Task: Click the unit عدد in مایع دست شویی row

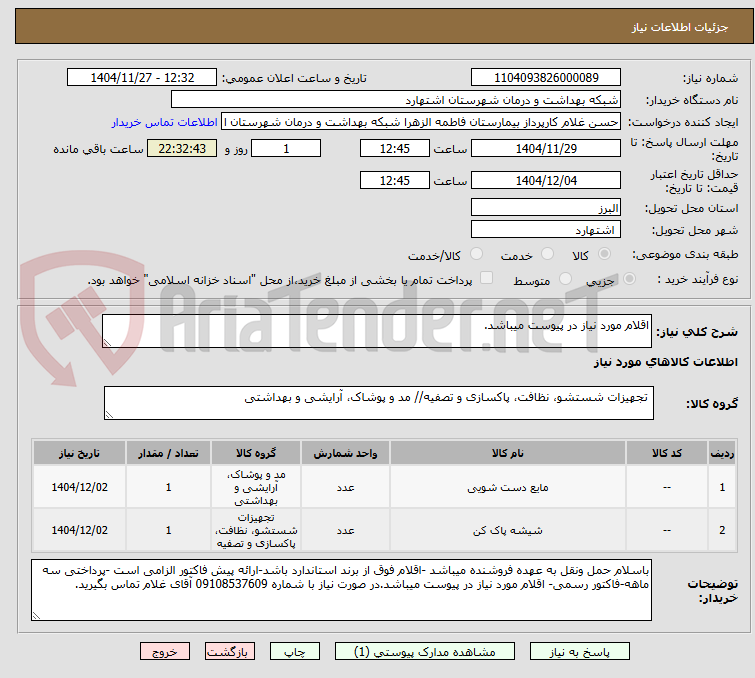Action: coord(345,487)
